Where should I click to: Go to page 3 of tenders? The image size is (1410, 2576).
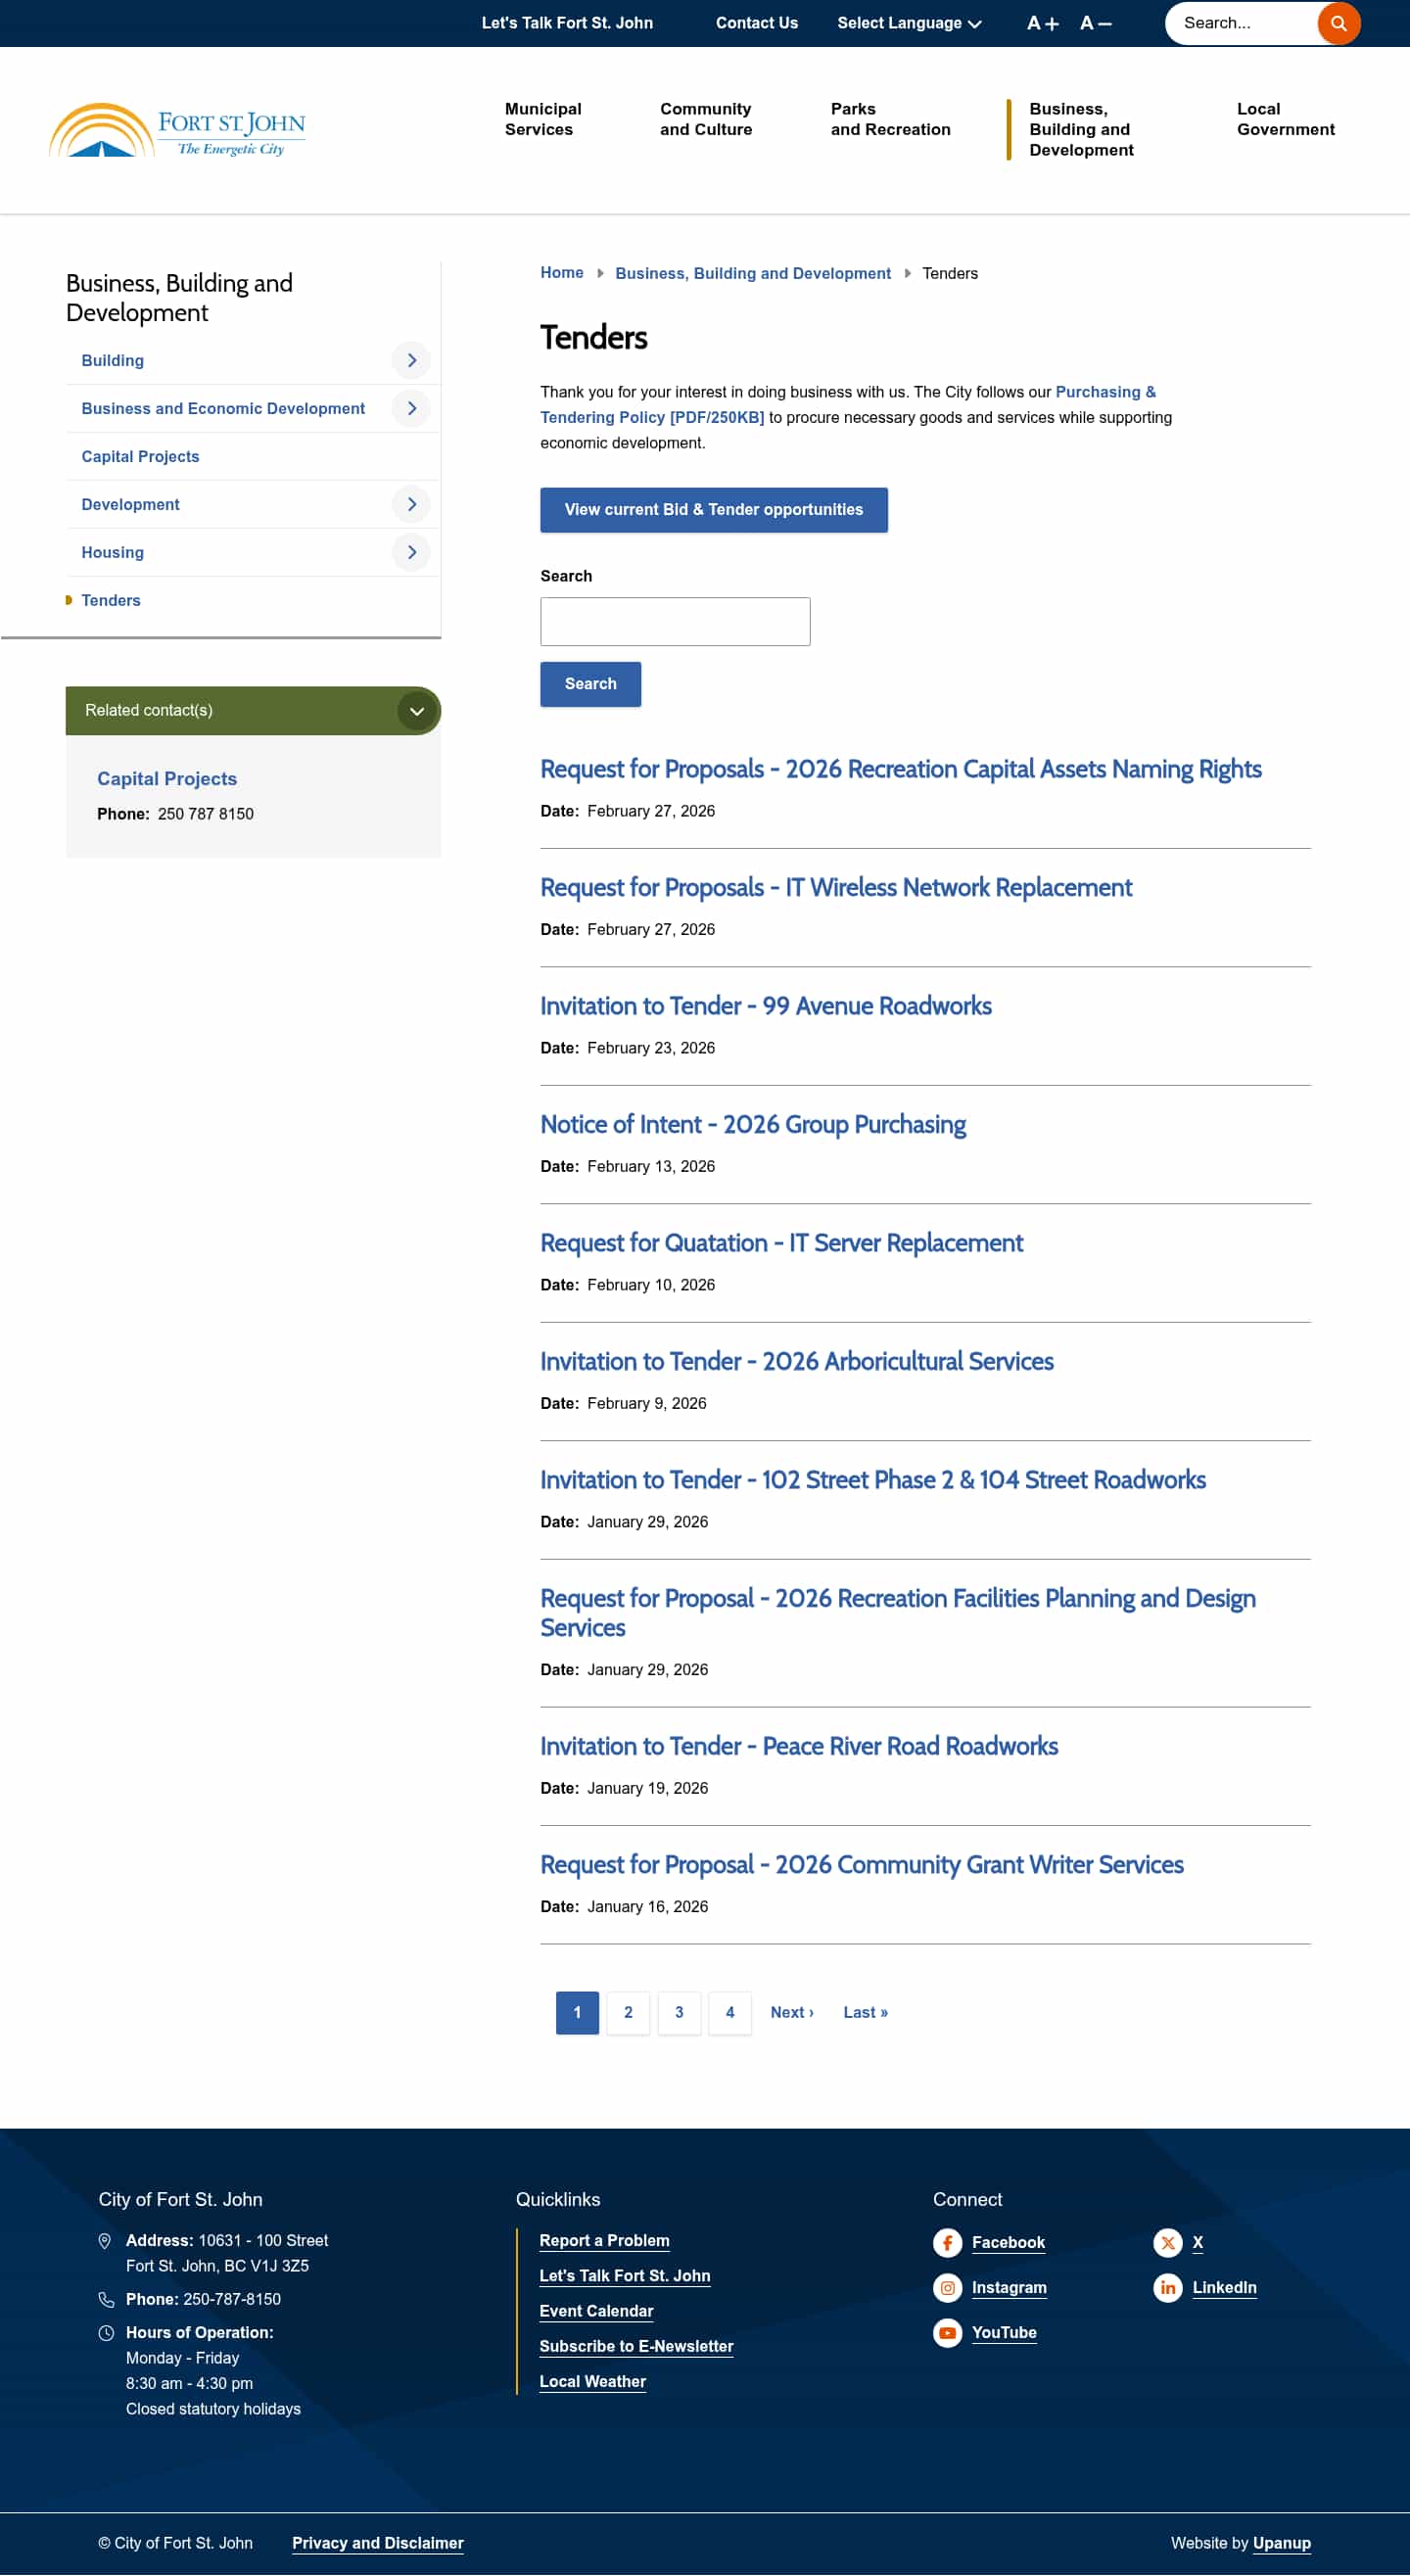679,2012
